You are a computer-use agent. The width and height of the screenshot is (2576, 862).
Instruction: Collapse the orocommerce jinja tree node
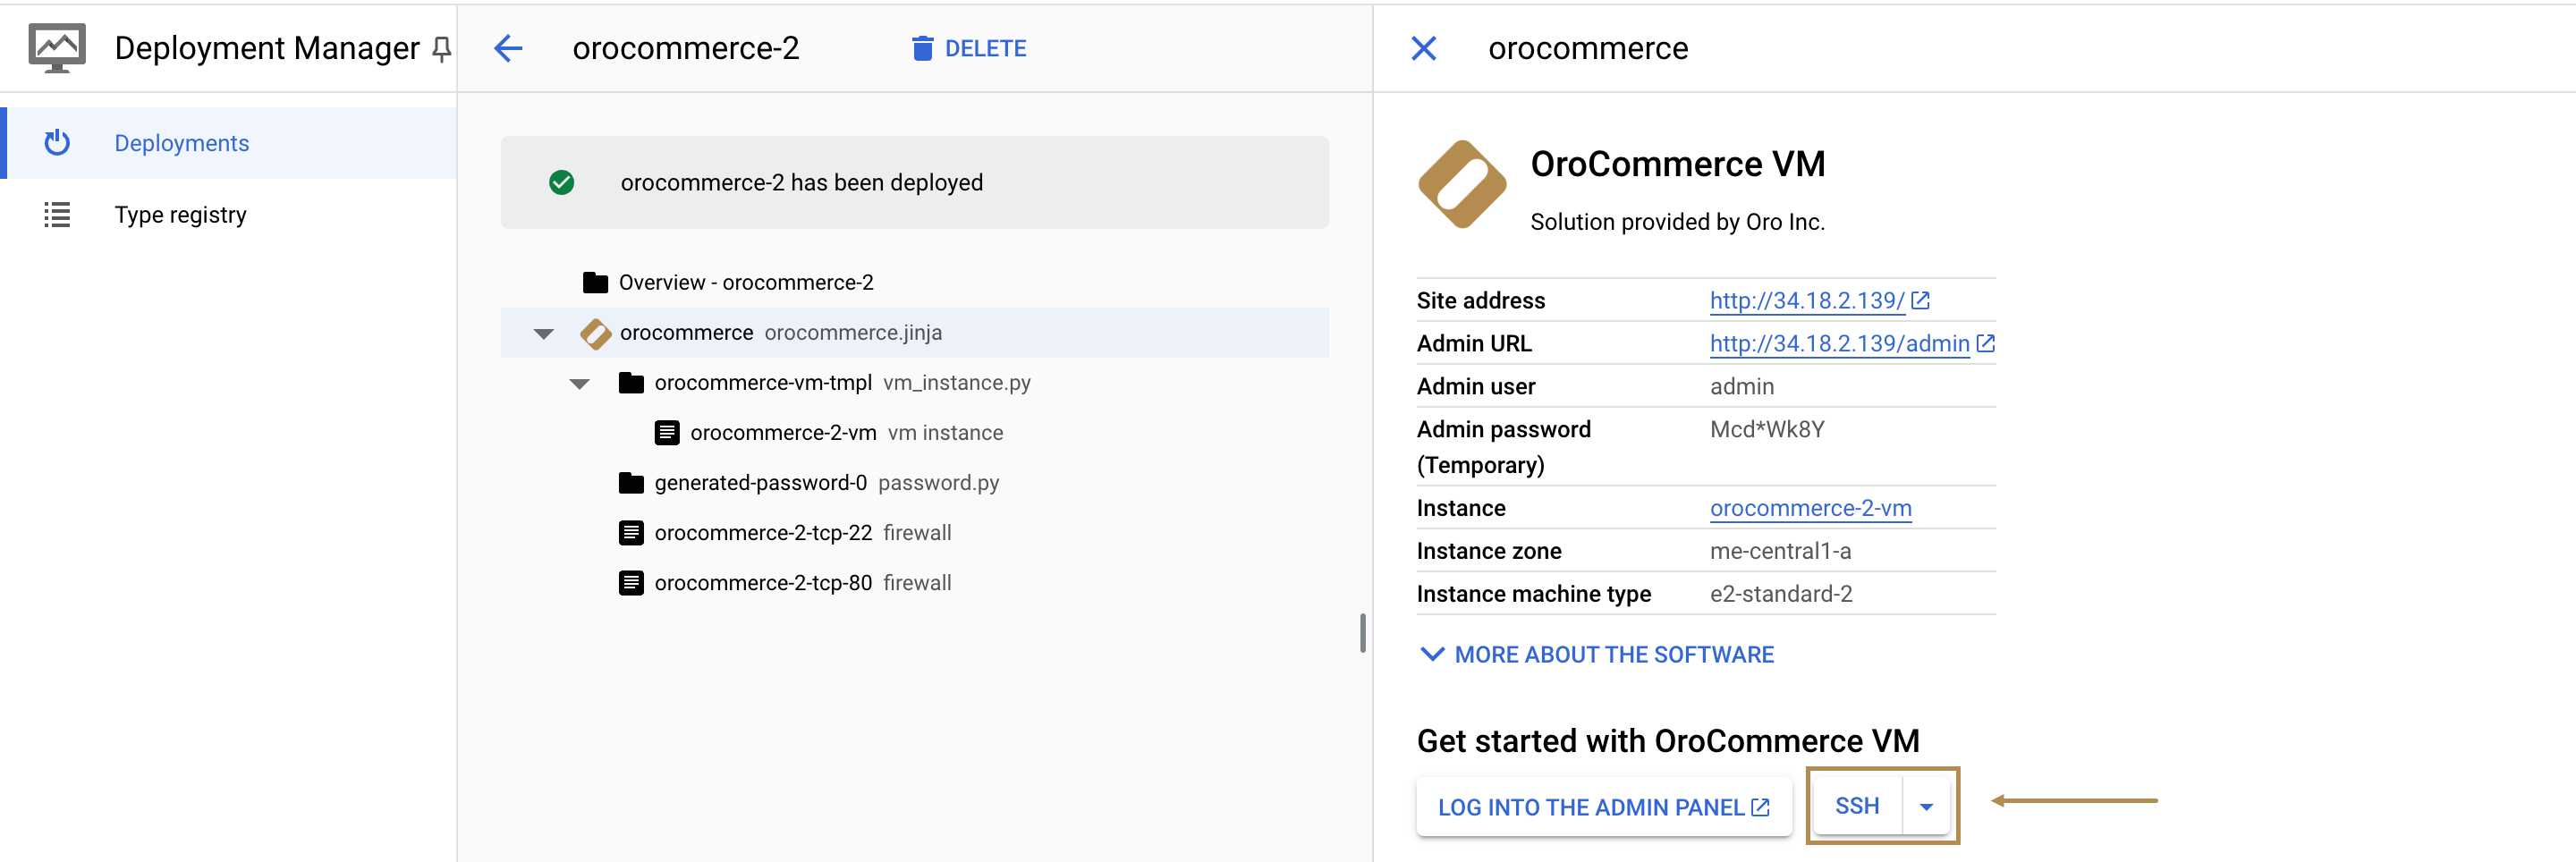click(x=544, y=334)
